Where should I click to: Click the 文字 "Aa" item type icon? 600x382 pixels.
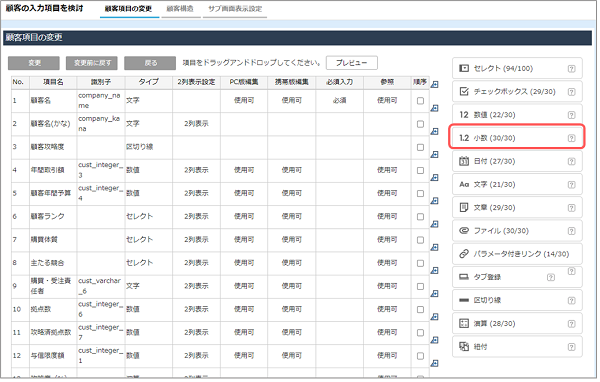[464, 184]
